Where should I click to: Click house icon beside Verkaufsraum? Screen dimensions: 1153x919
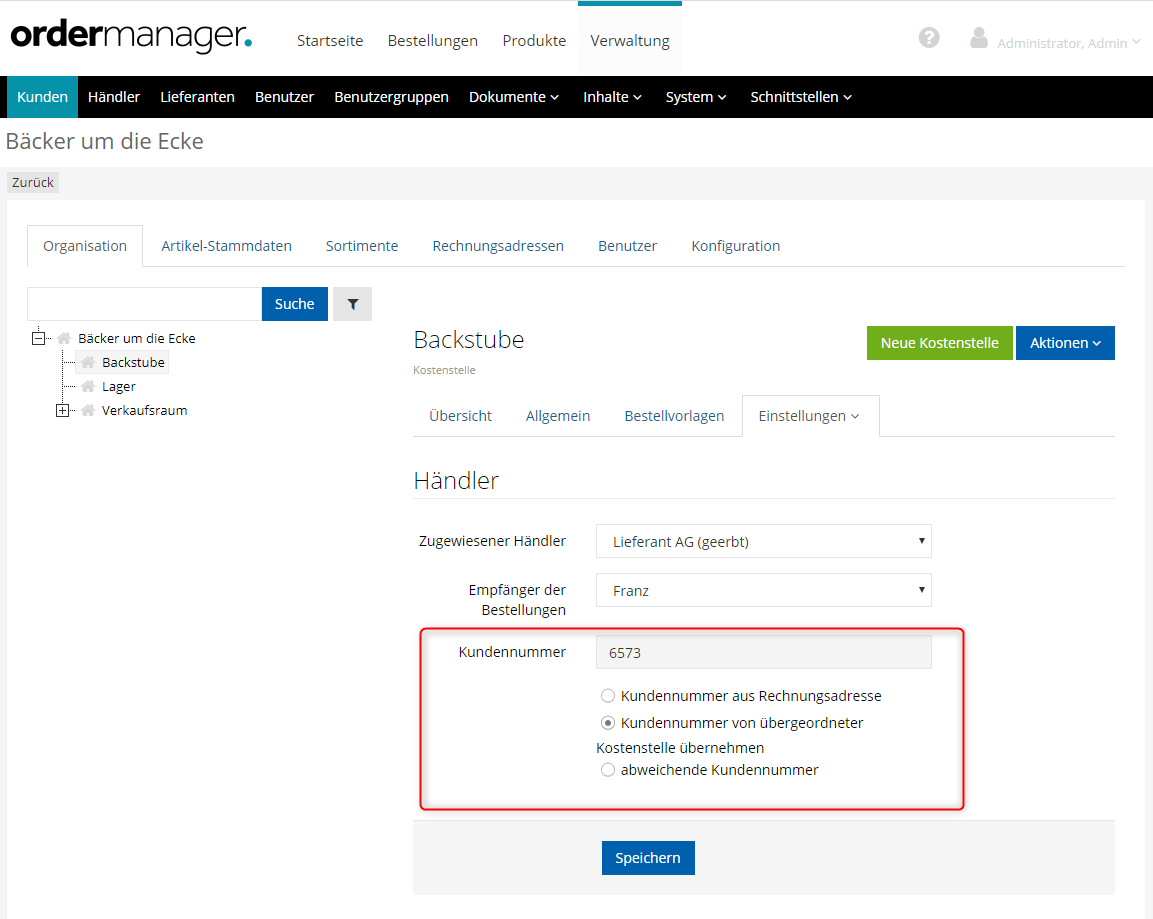pyautogui.click(x=88, y=411)
